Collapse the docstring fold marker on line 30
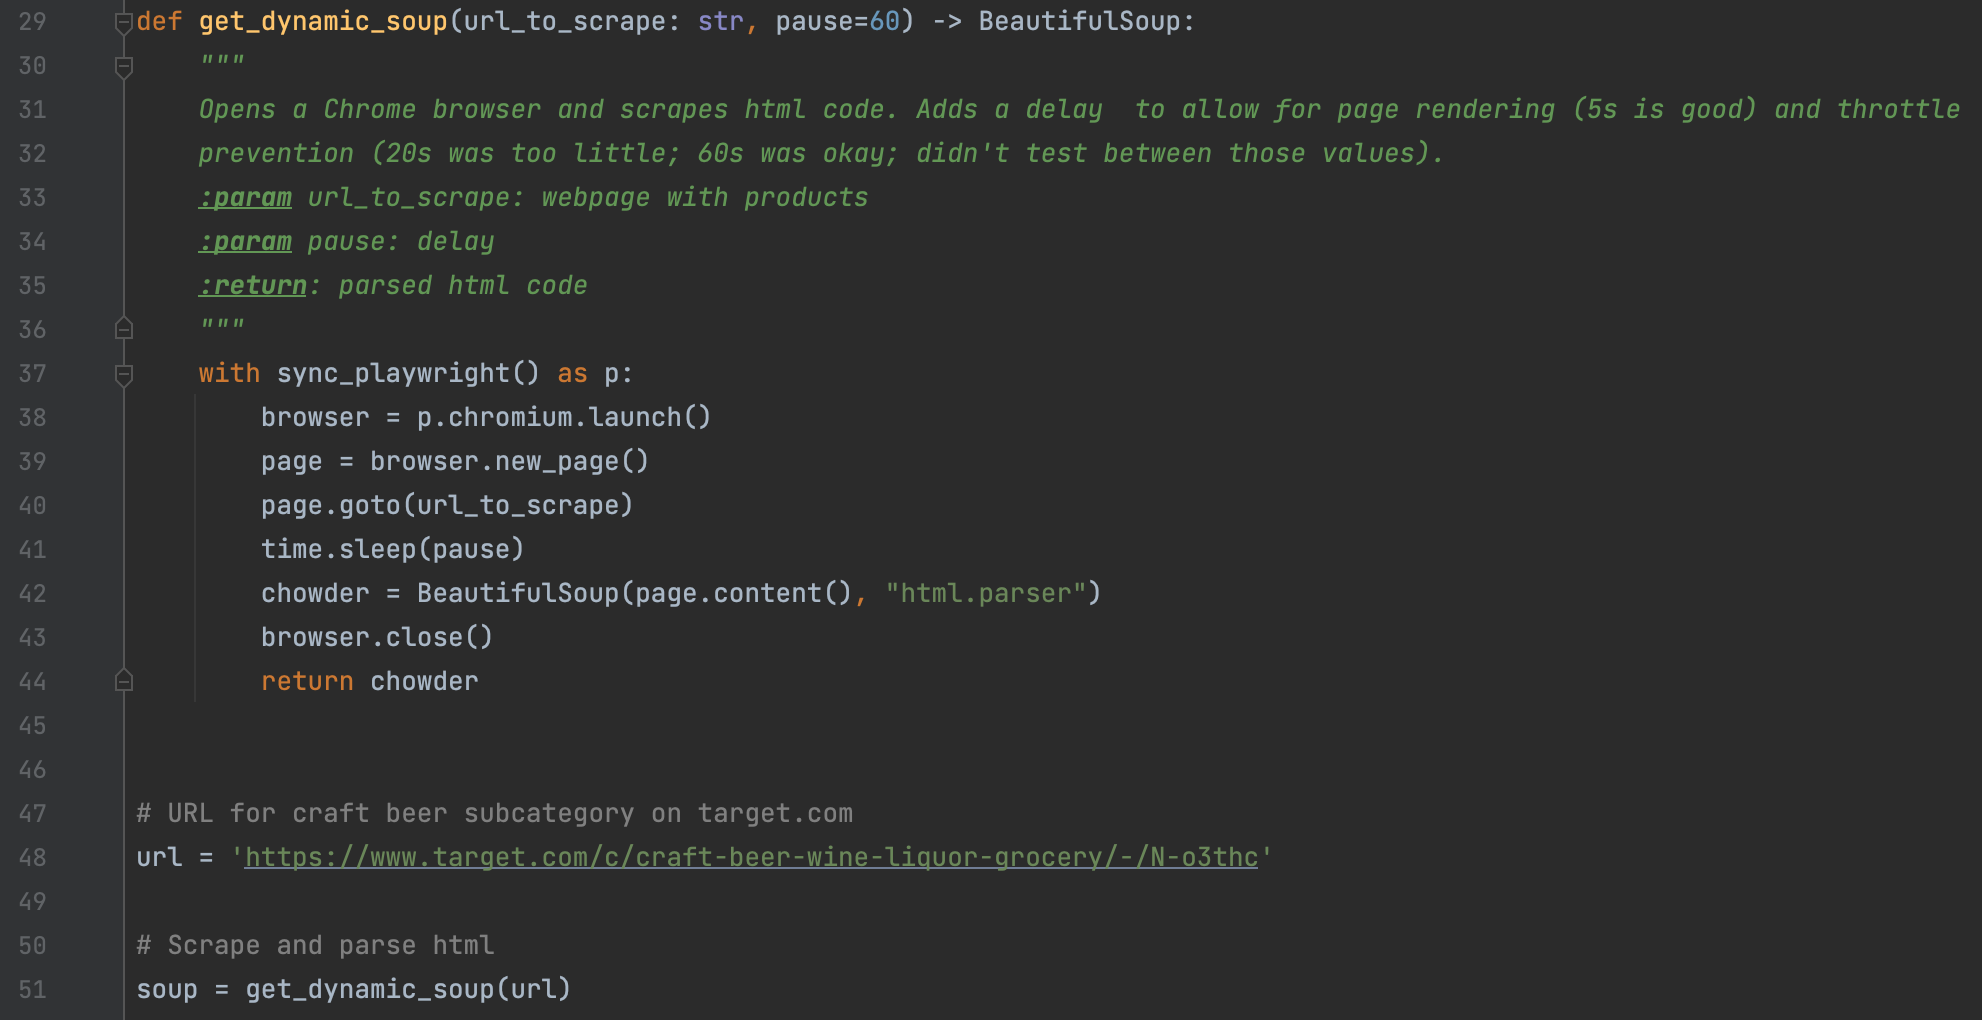1982x1020 pixels. point(124,66)
